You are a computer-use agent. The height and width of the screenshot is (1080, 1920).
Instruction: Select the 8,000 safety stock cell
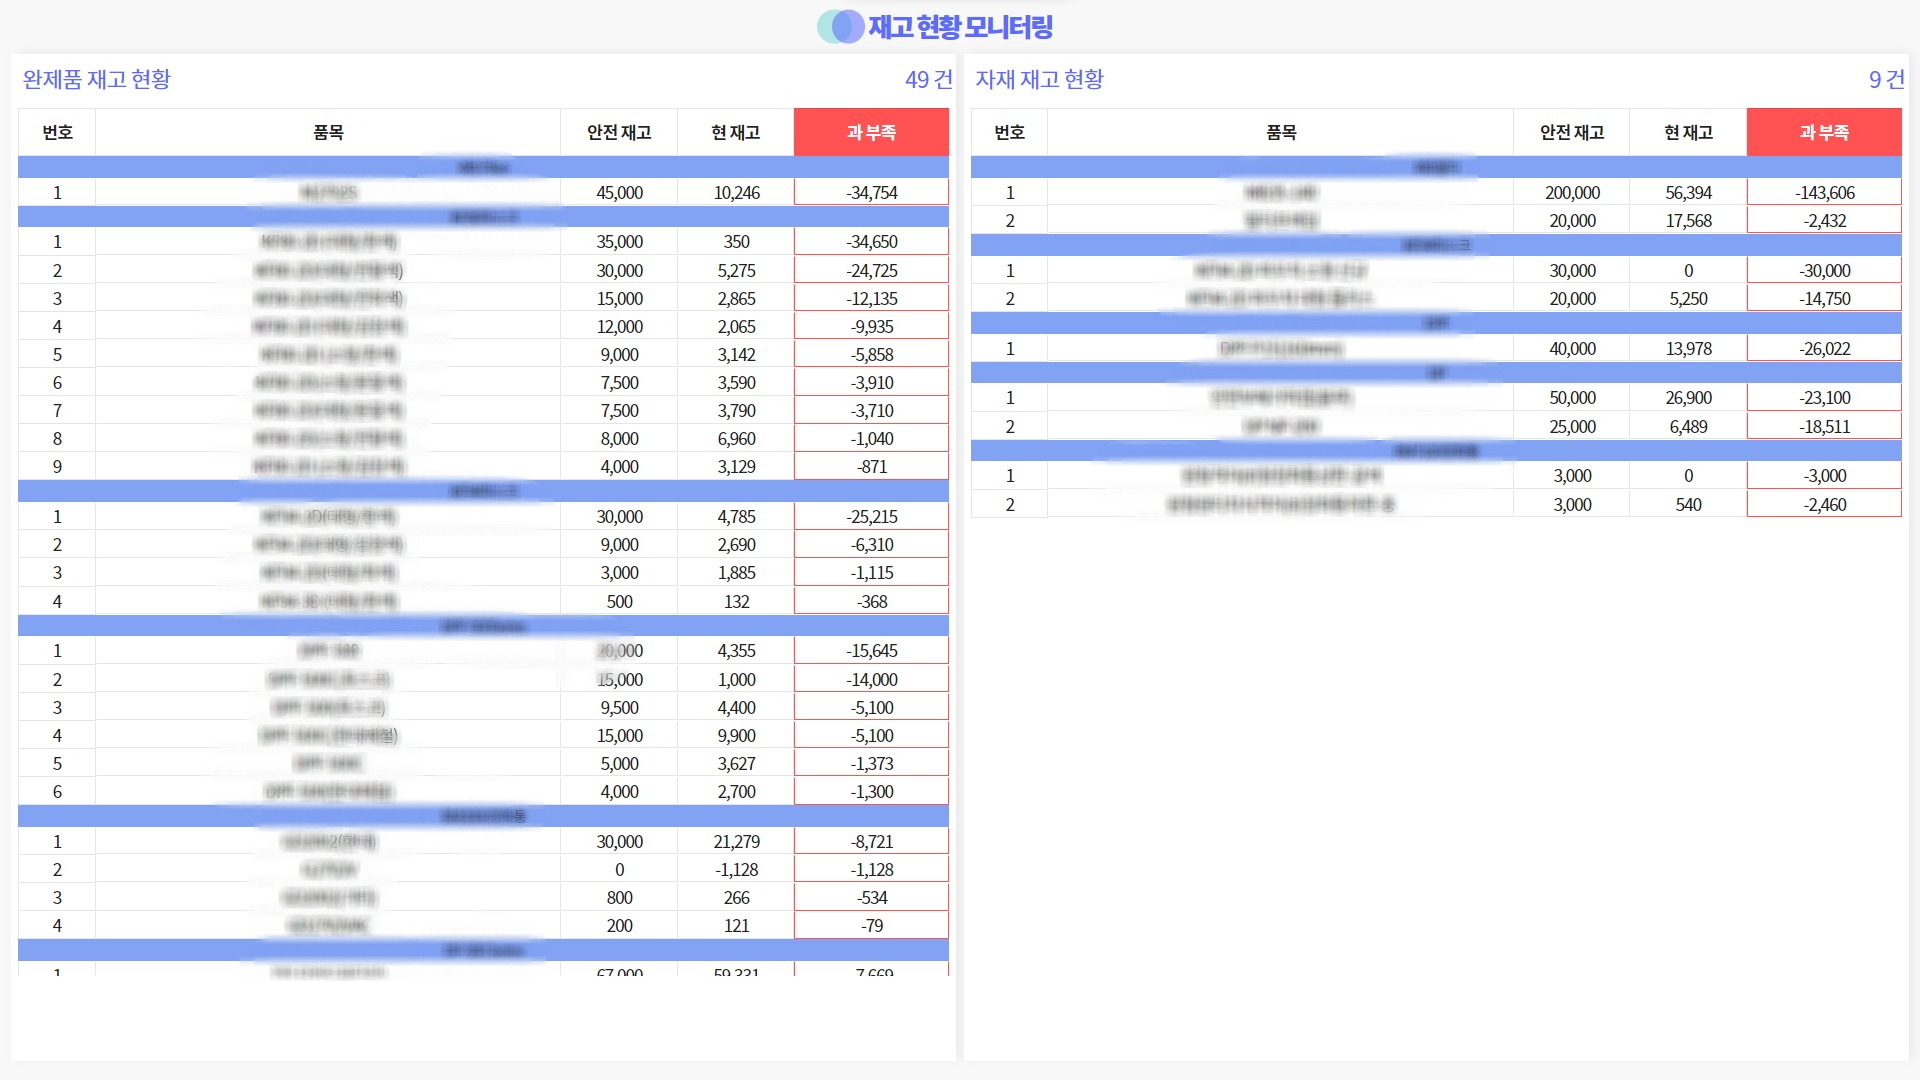click(619, 438)
